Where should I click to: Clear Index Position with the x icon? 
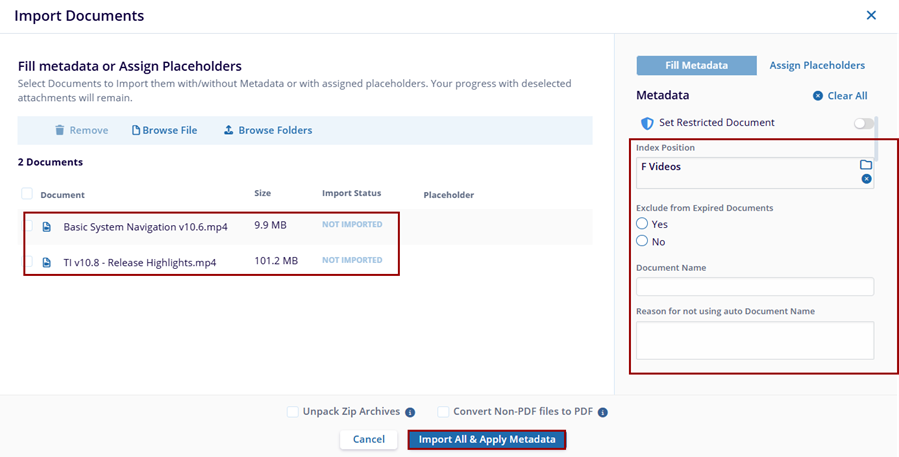(866, 179)
